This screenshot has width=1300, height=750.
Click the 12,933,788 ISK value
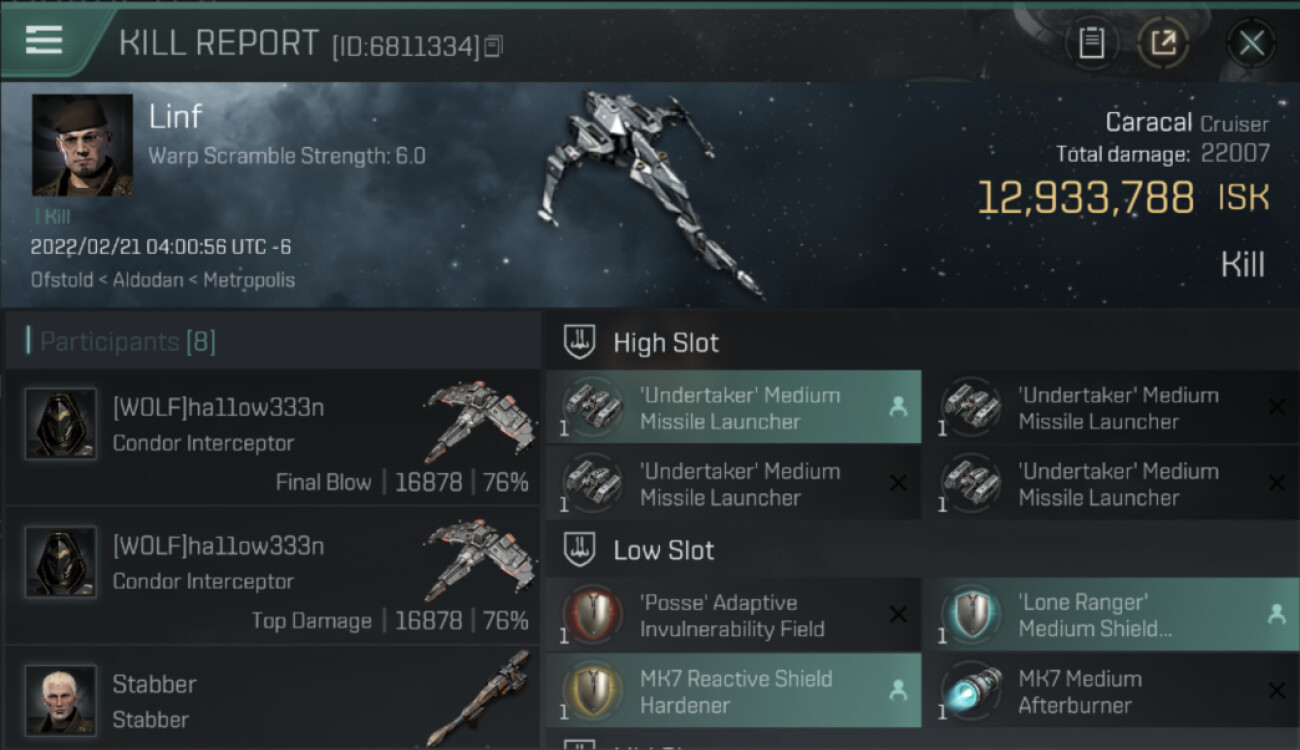[x=1122, y=197]
